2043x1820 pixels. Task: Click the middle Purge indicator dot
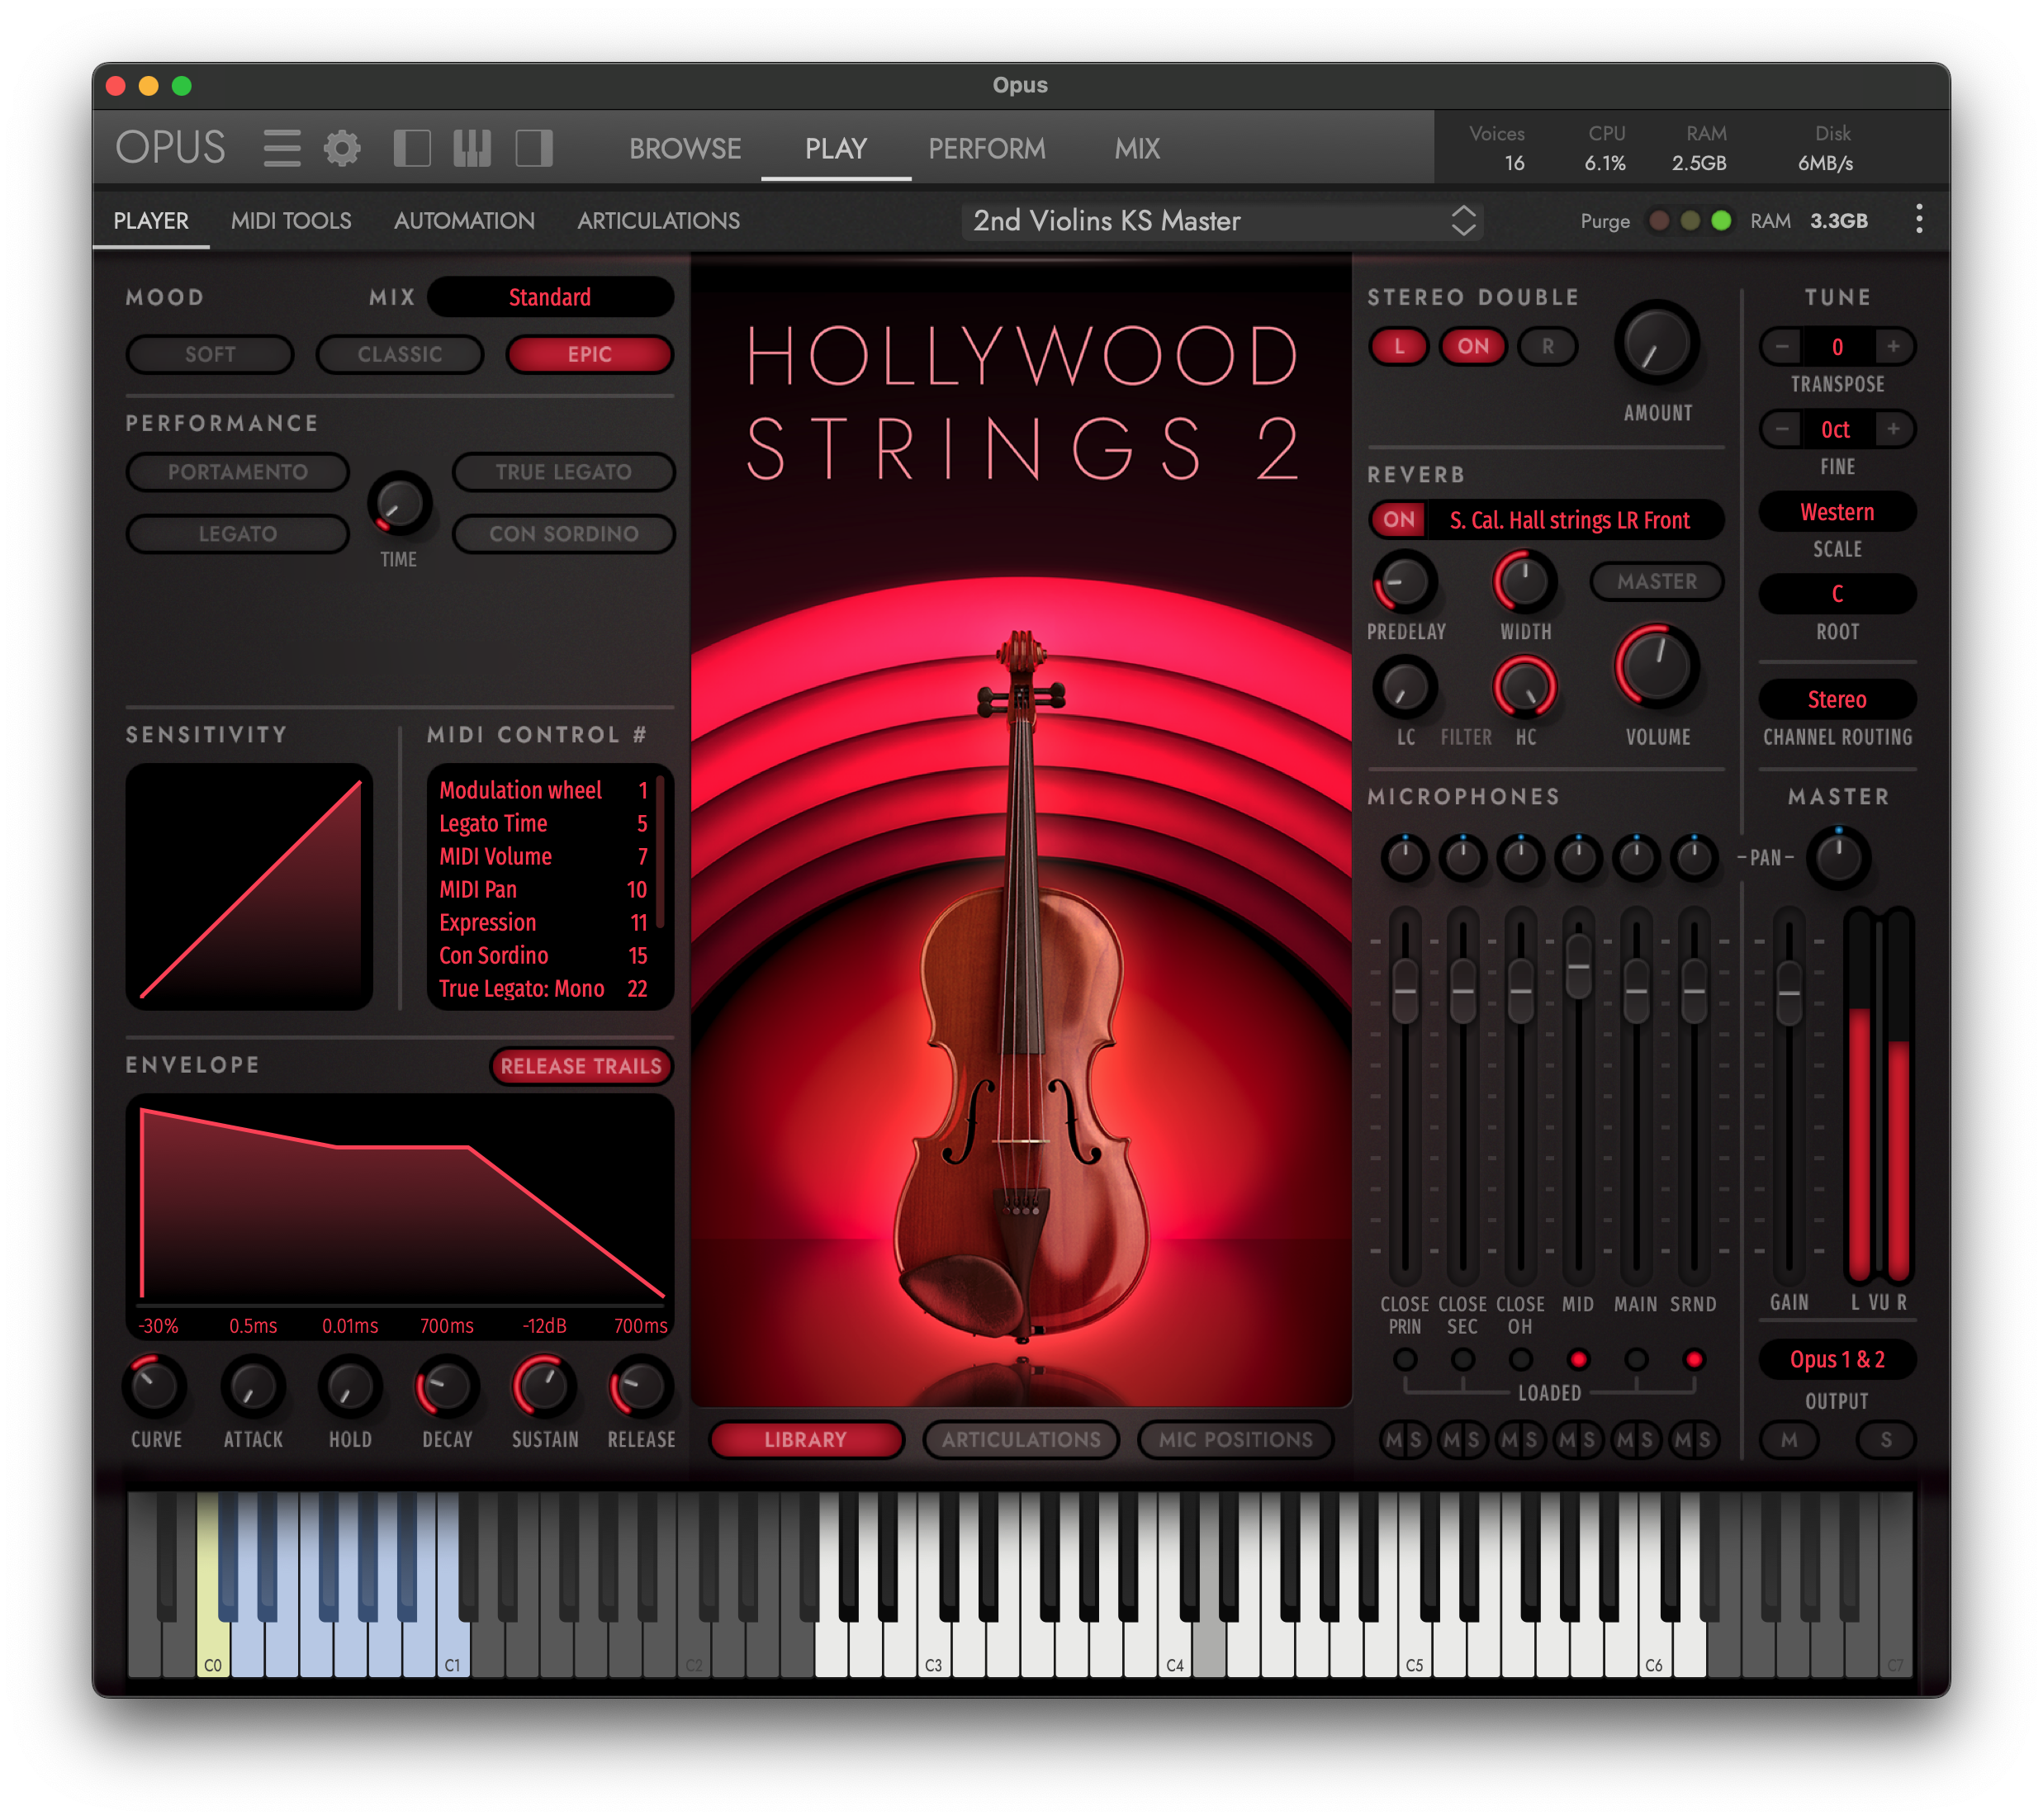[1690, 220]
